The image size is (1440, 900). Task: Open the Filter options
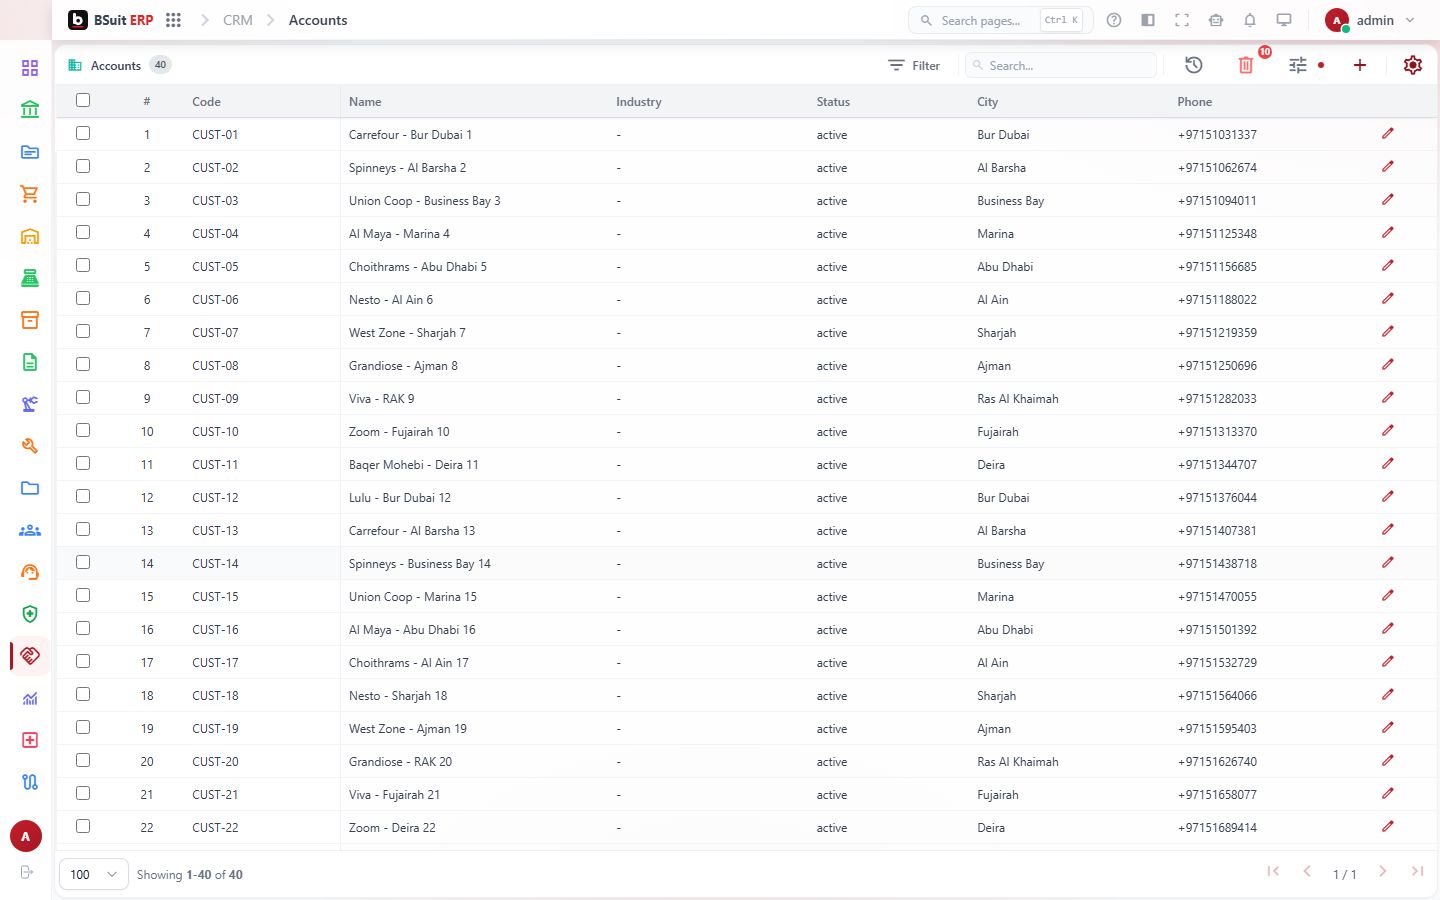(x=914, y=65)
